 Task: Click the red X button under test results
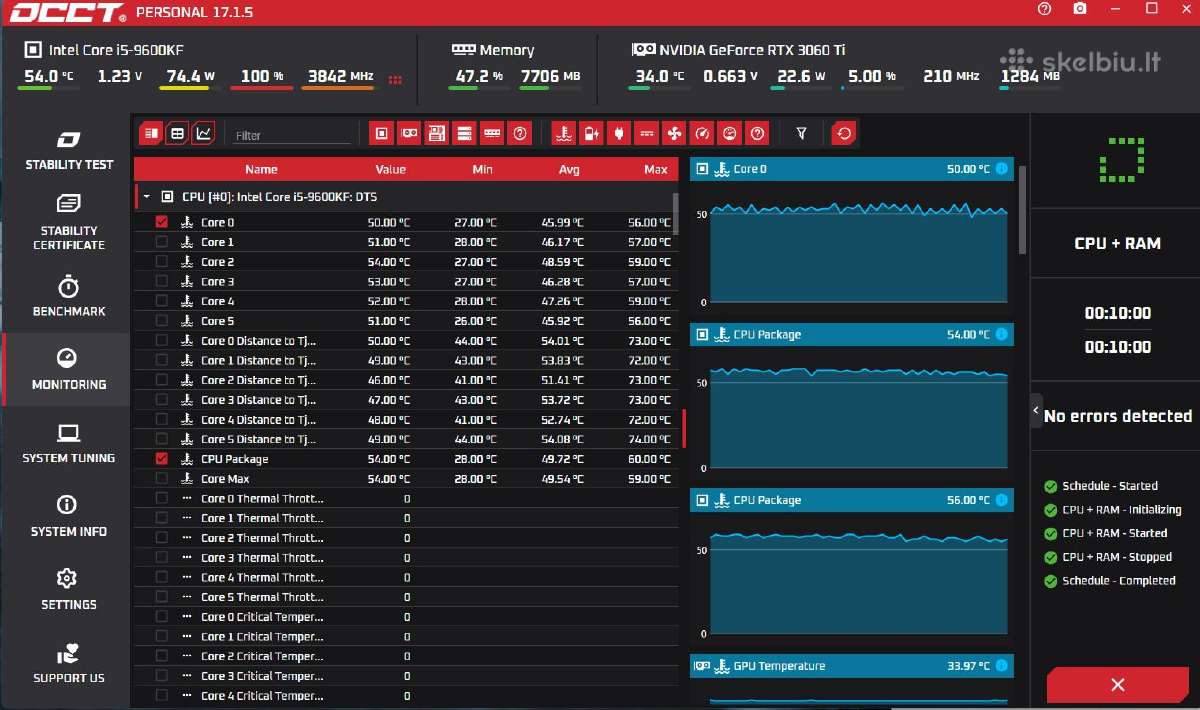[x=1118, y=685]
